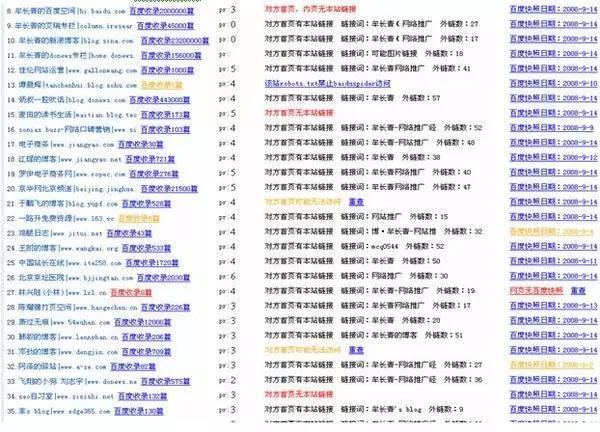Screen dimensions: 600x432
Task: Open 百度收录156000篇 link in row 11
Action: pos(171,55)
